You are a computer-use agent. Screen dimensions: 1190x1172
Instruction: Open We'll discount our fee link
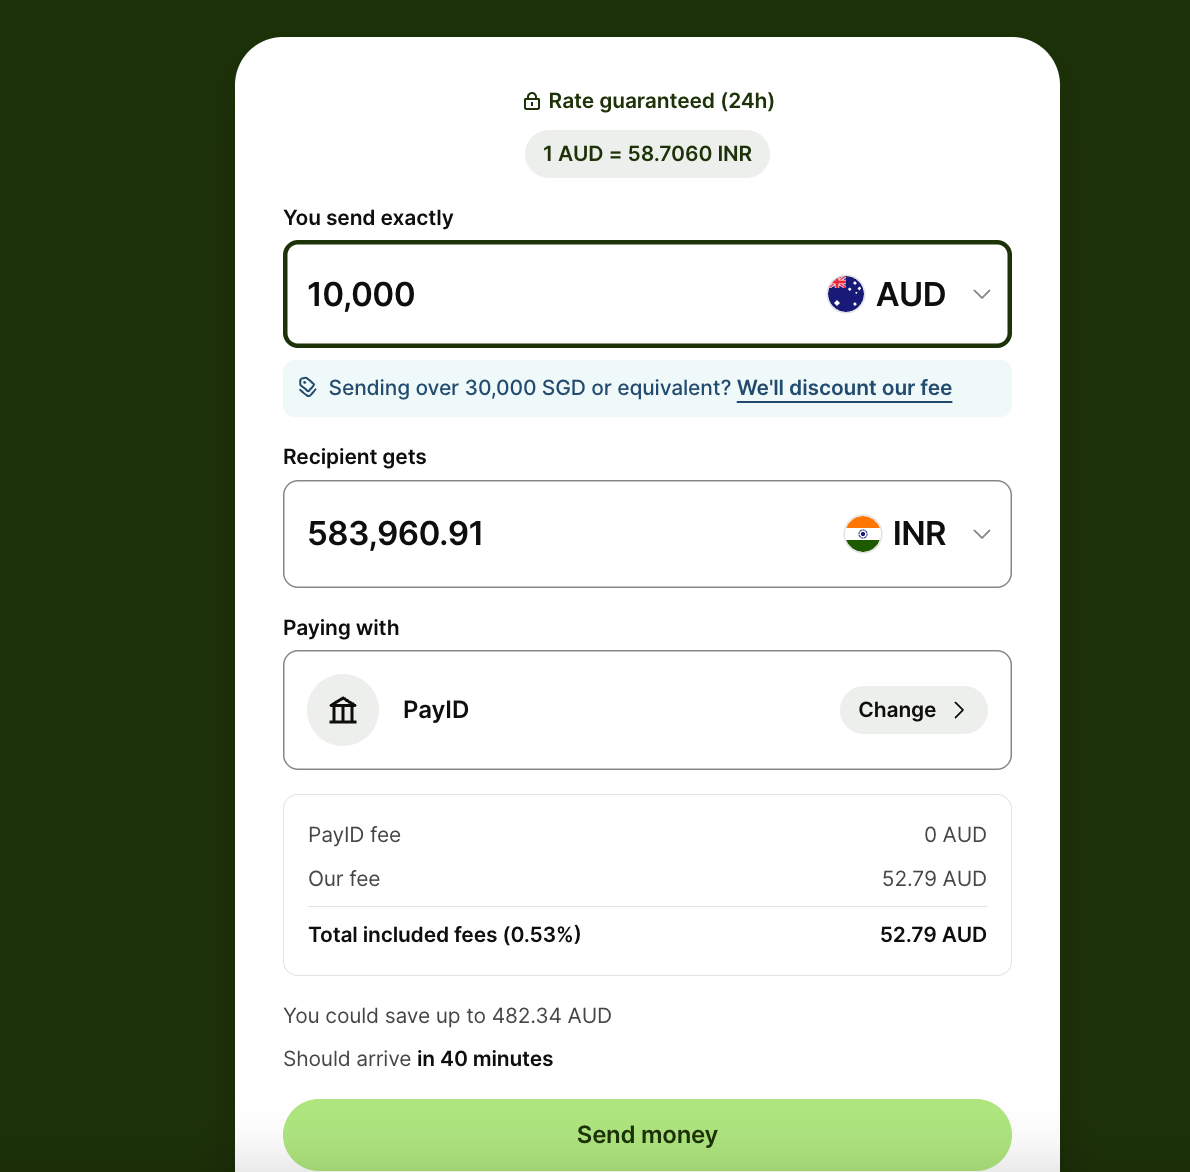(x=844, y=388)
